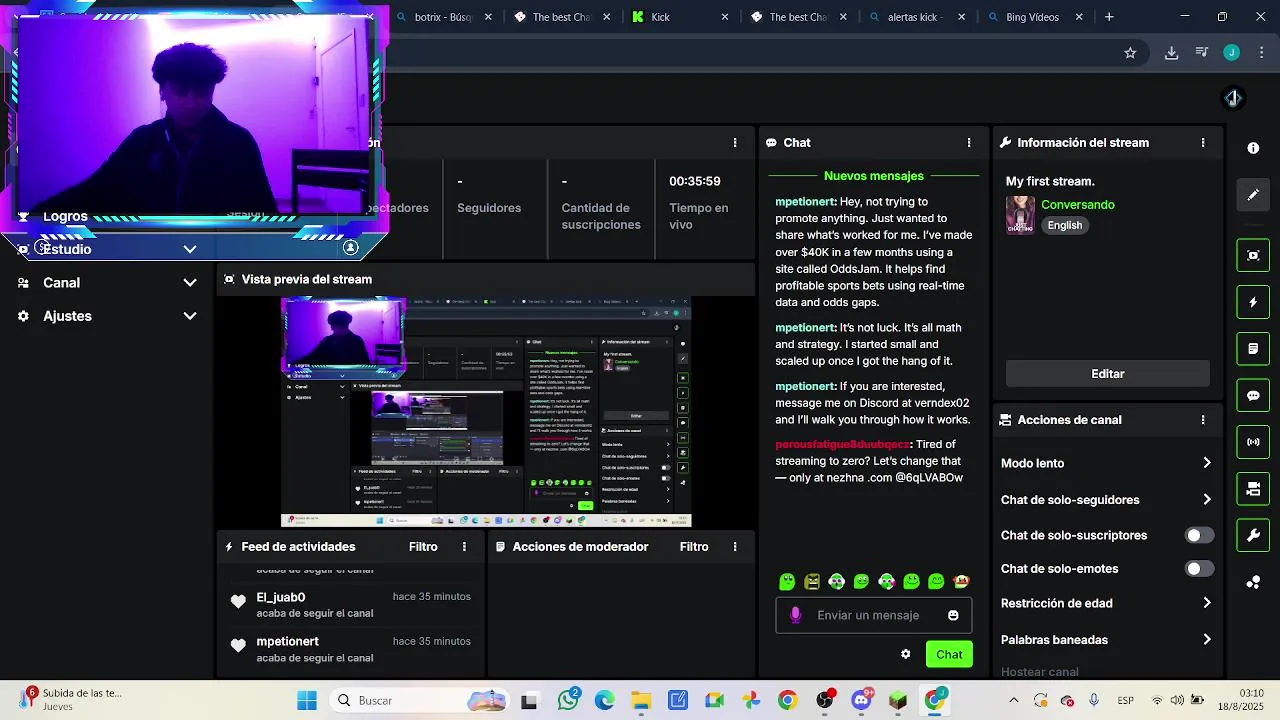Screen dimensions: 1280x720
Task: Switch to the botrix búsqueda browser tab
Action: click(443, 17)
